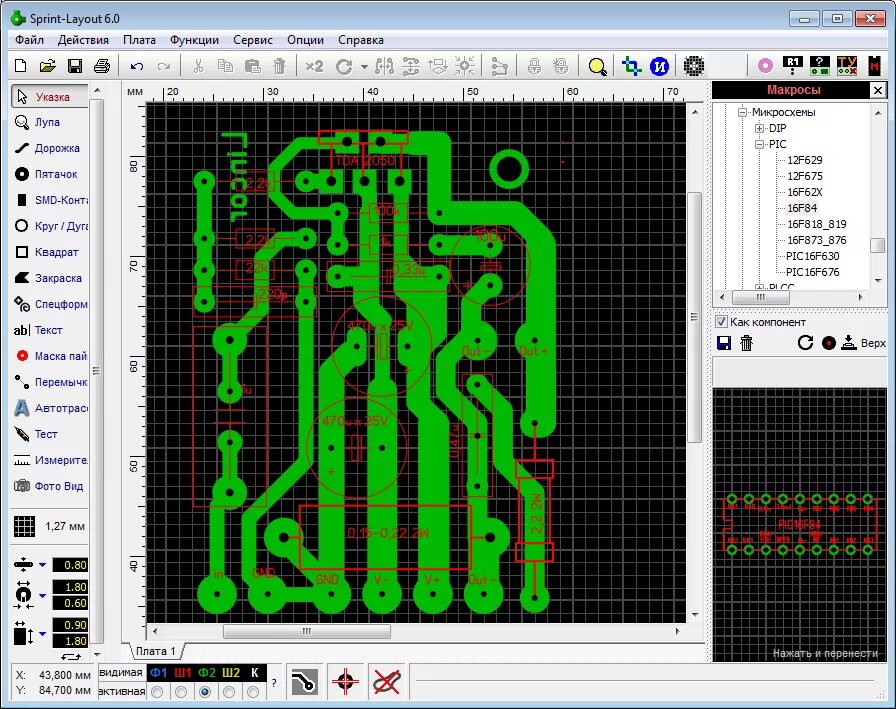Open the Сервис menu
The image size is (896, 709).
click(x=252, y=40)
